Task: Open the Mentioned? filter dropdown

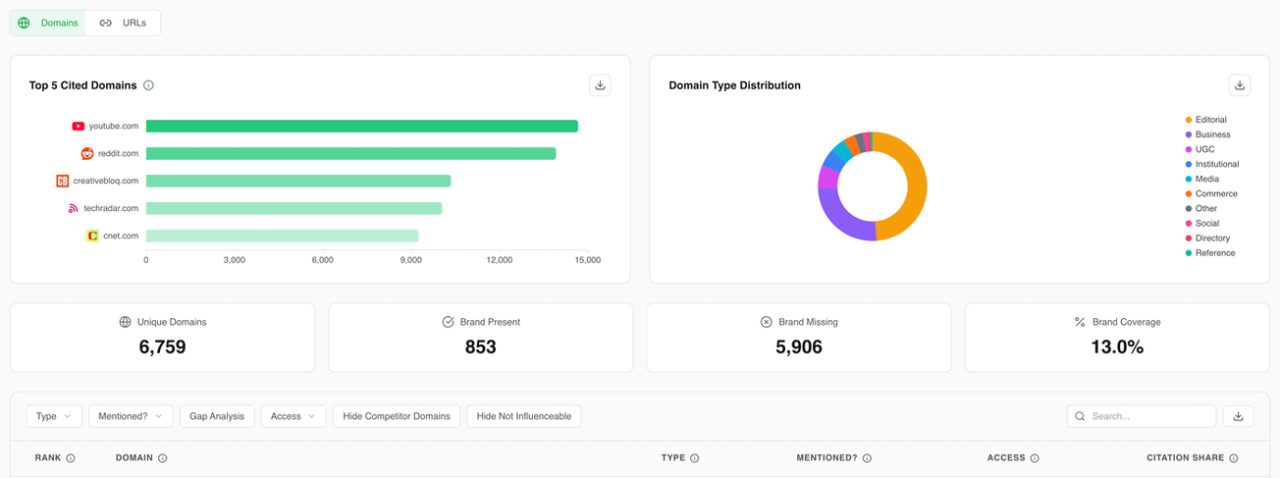Action: pos(131,416)
